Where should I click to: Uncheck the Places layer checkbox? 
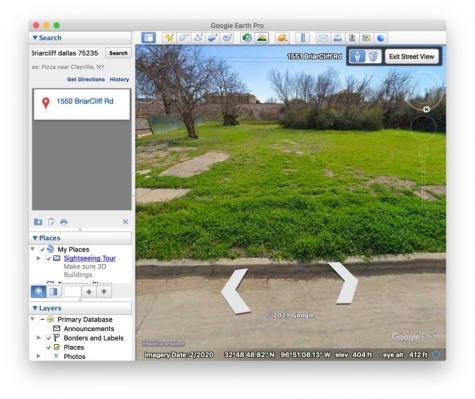pyautogui.click(x=49, y=347)
